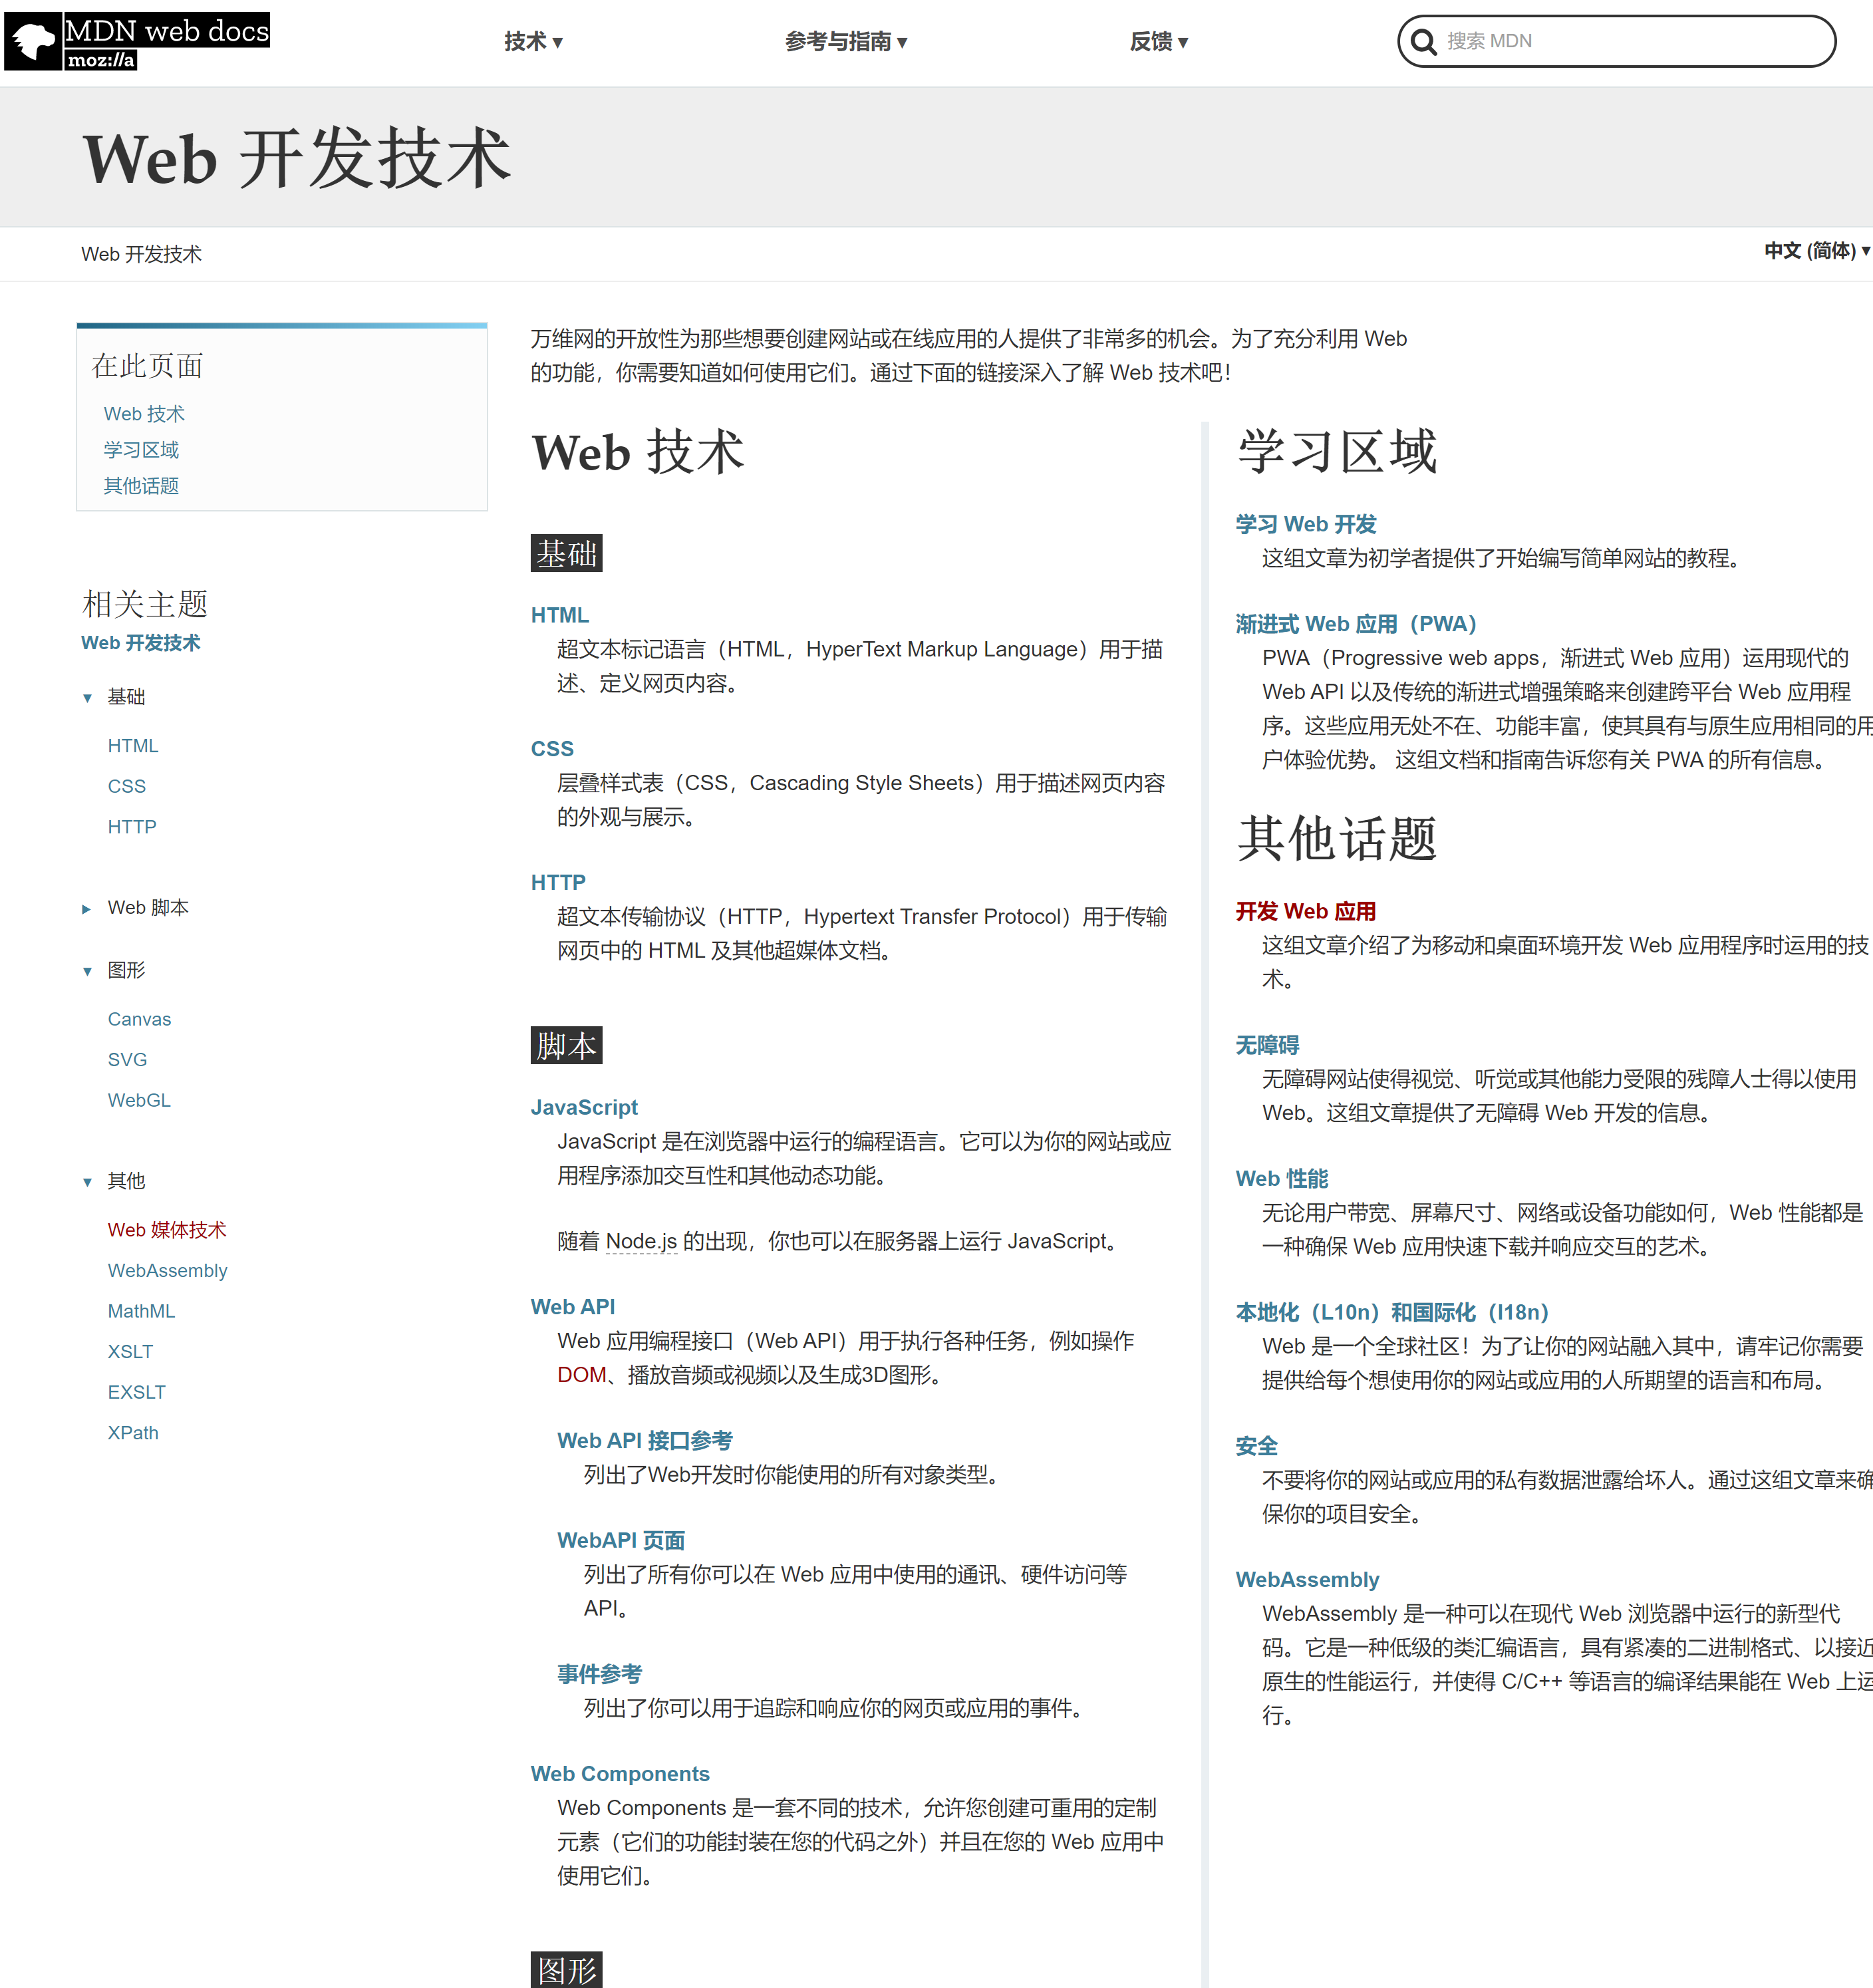The image size is (1873, 1988).
Task: Open 学习 Web 开发 link
Action: (1306, 524)
